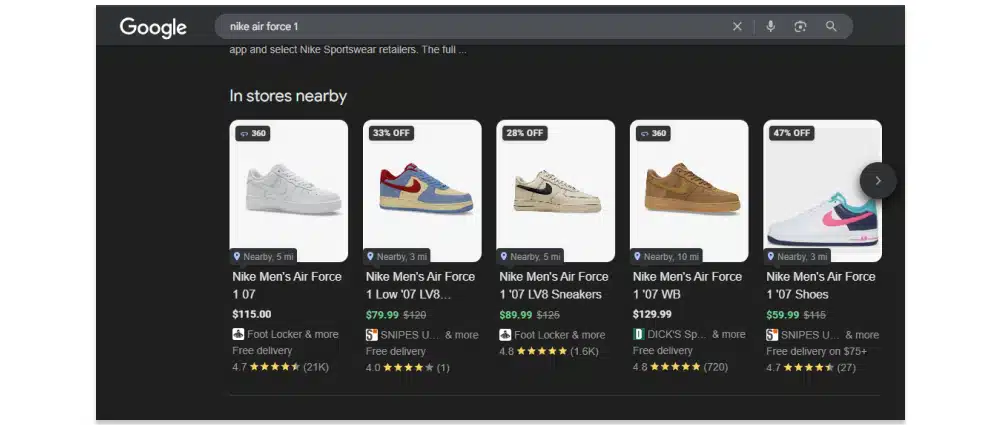
Task: Open Google Lens image search icon
Action: pos(800,27)
